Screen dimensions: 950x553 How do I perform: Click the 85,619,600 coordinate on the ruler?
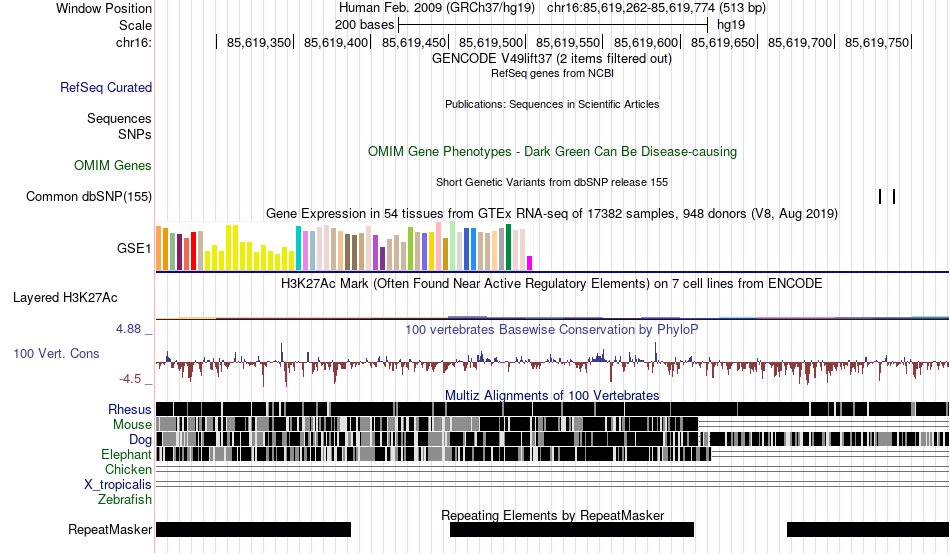646,42
